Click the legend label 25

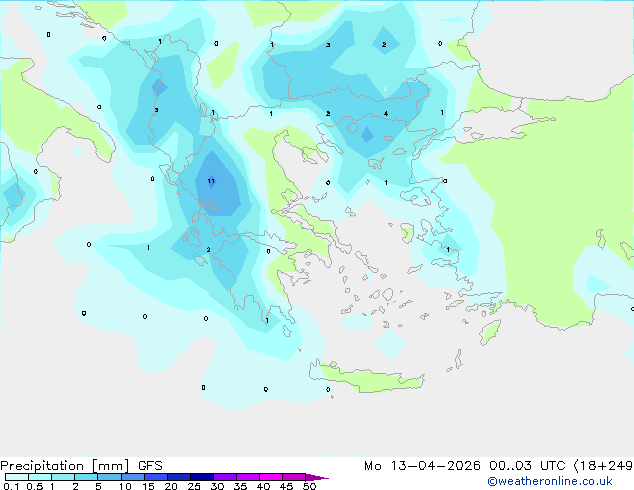tap(194, 486)
